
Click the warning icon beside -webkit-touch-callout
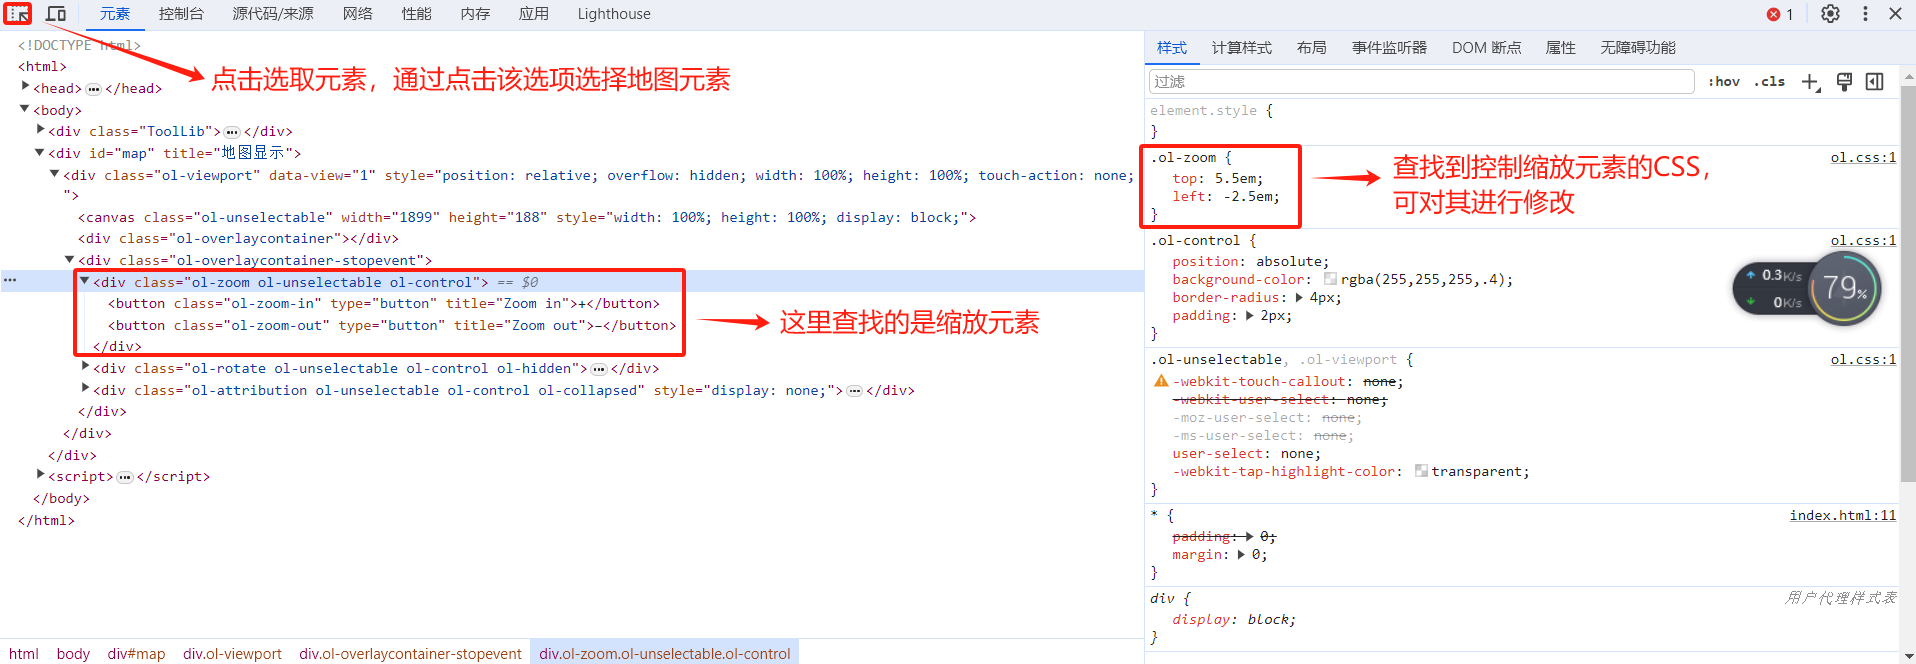(1161, 381)
